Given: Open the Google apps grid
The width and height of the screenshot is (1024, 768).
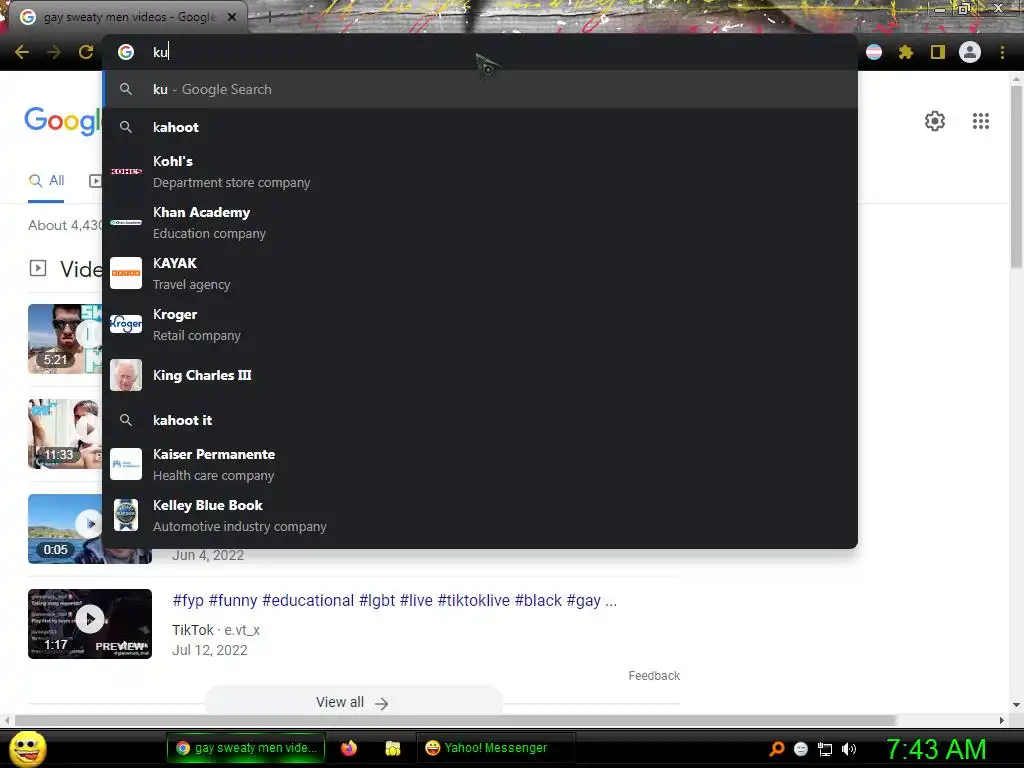Looking at the screenshot, I should click(x=980, y=121).
